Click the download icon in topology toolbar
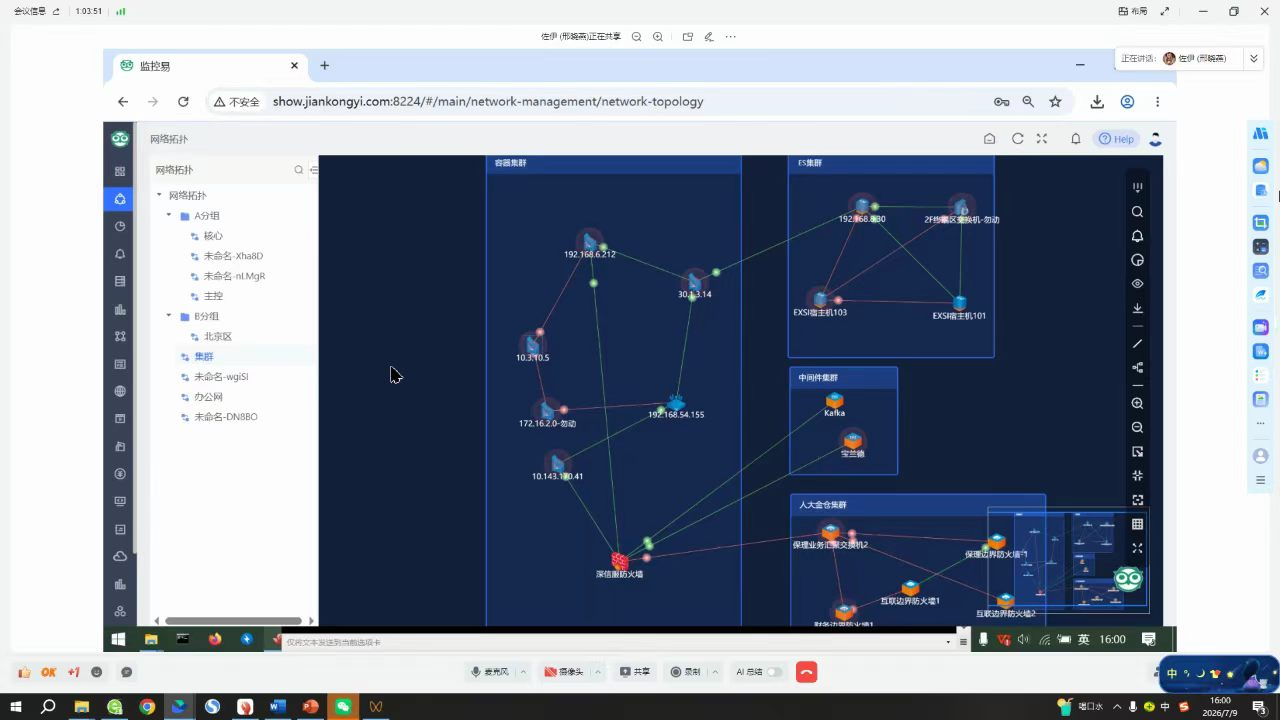Screen dimensions: 1280x720 click(1137, 308)
